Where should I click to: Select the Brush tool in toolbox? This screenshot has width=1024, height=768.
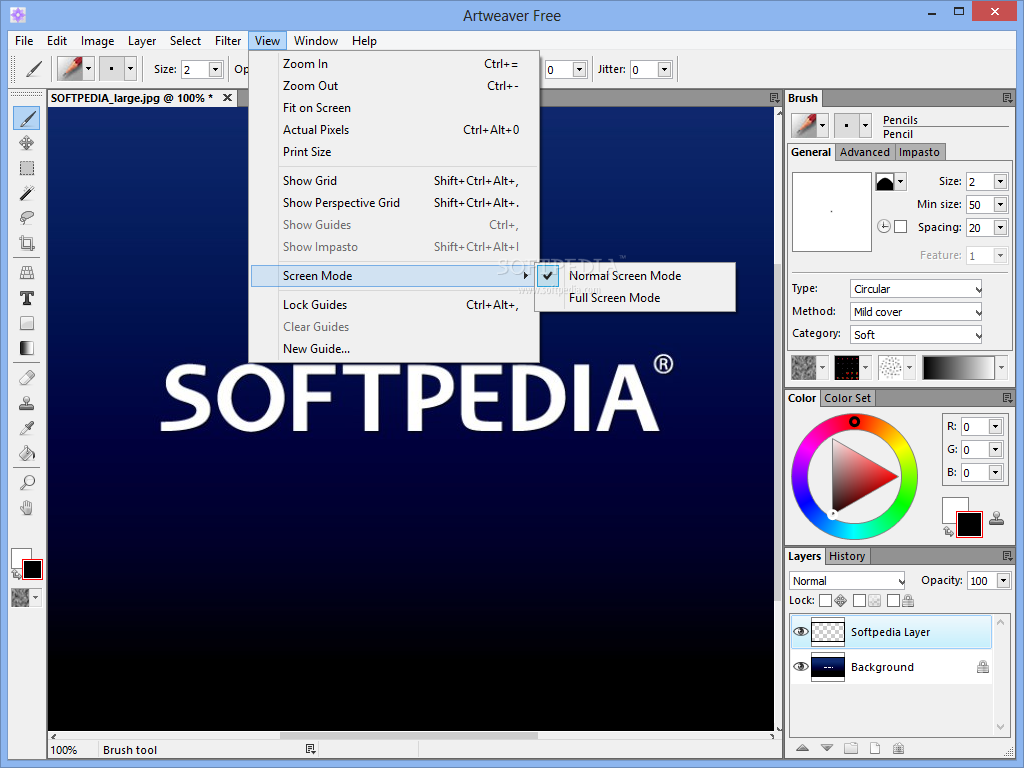pos(27,118)
